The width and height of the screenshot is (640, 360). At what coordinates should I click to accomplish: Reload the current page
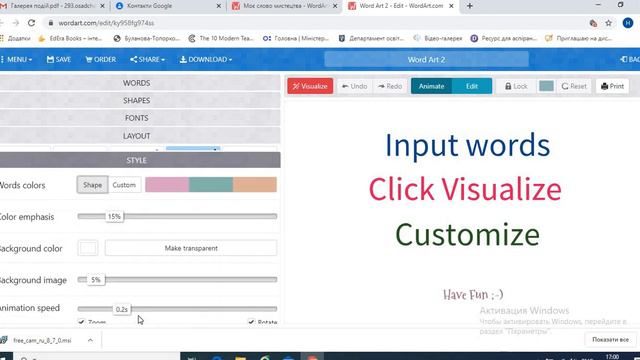pyautogui.click(x=31, y=23)
